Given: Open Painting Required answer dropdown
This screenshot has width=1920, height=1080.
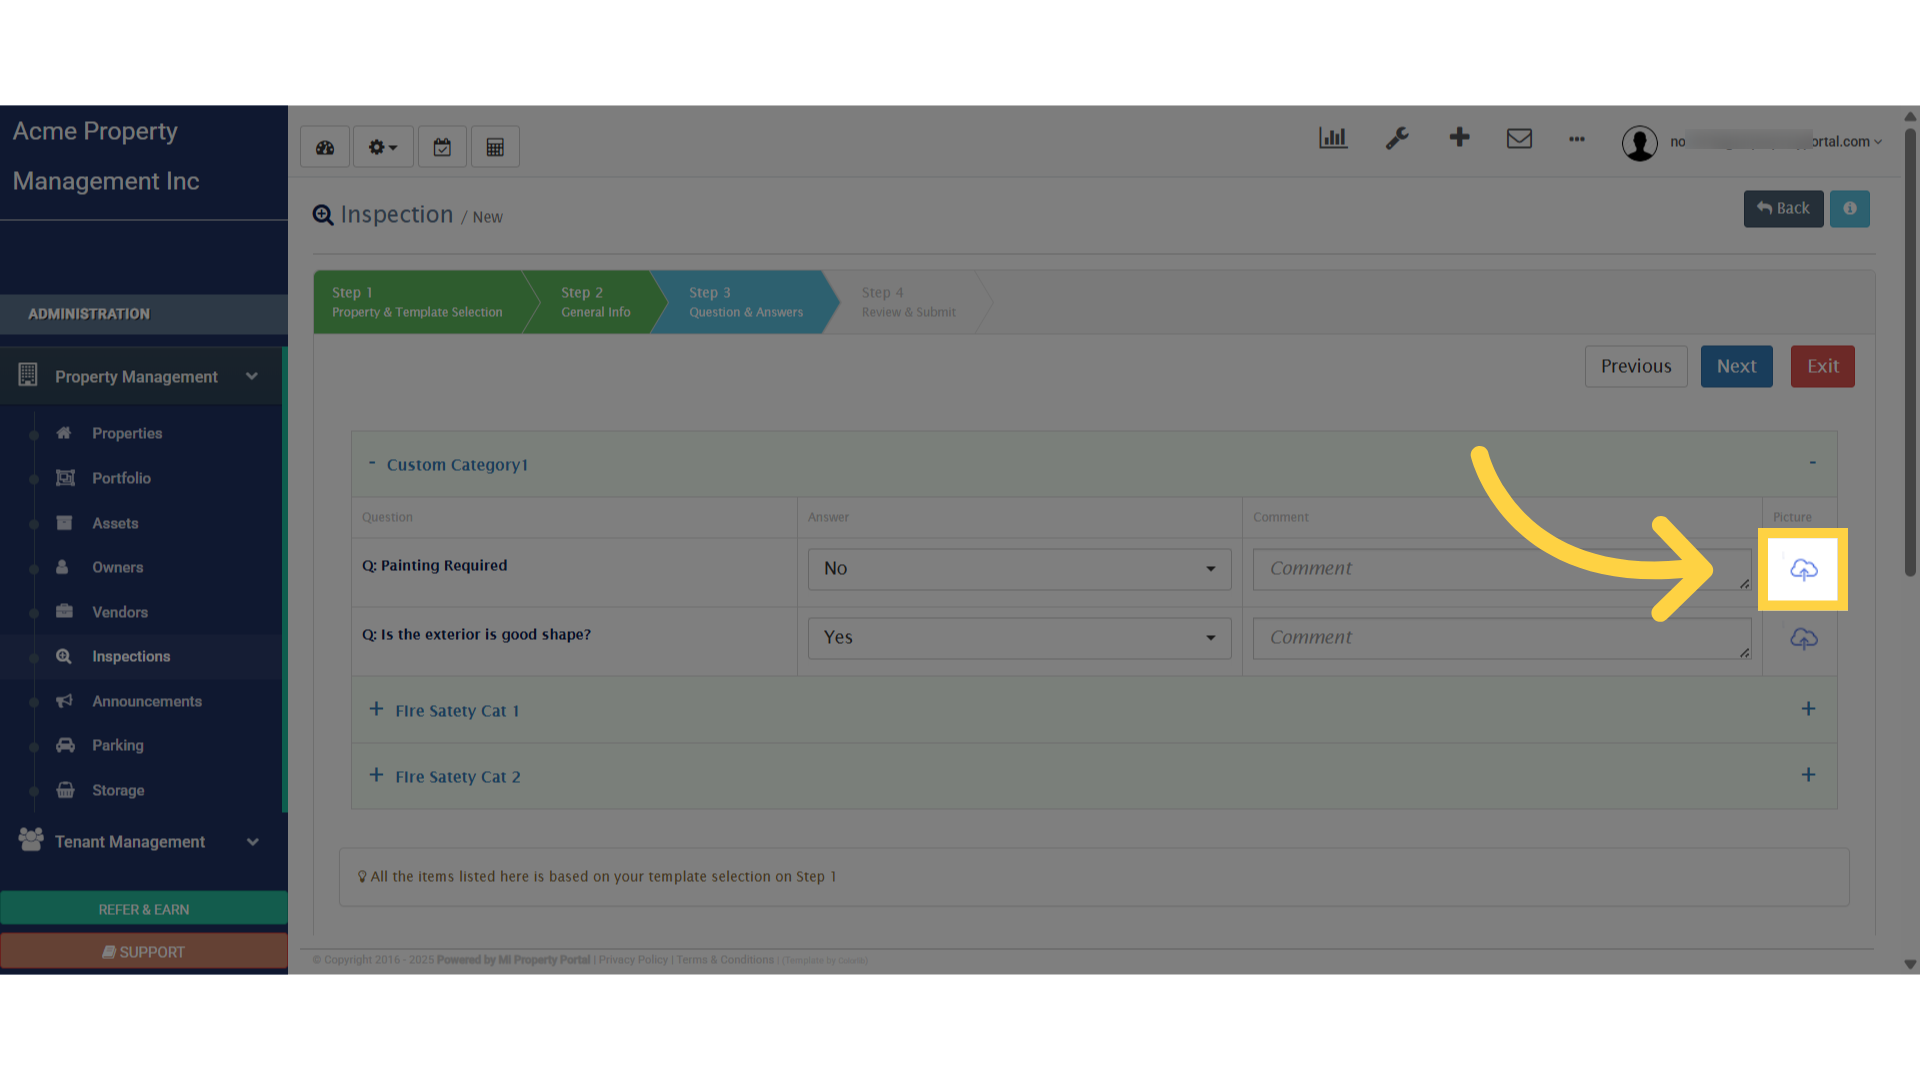Looking at the screenshot, I should tap(1020, 569).
